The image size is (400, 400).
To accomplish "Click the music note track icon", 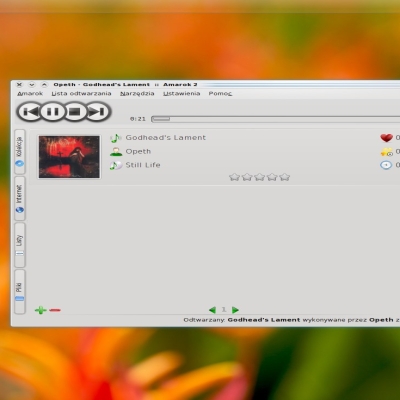I will click(115, 138).
